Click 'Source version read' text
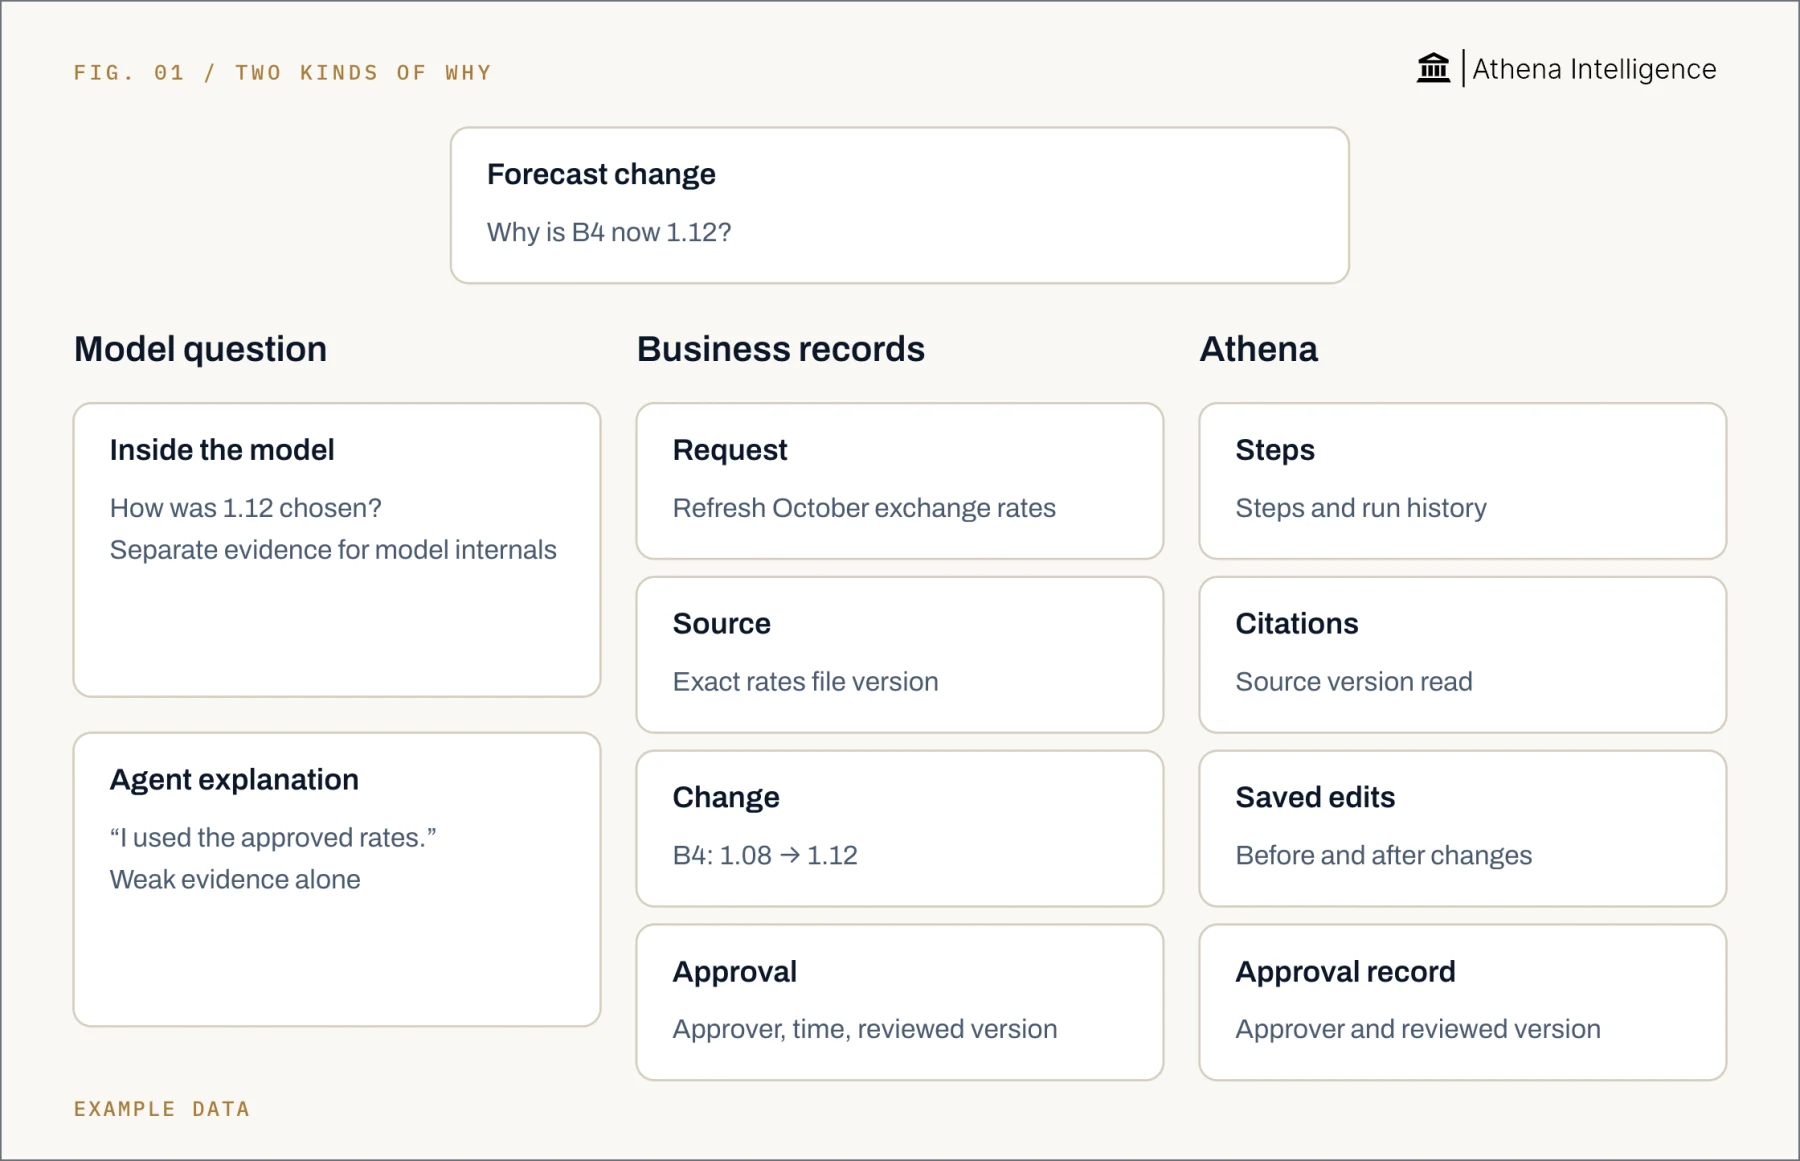Viewport: 1800px width, 1161px height. tap(1354, 682)
